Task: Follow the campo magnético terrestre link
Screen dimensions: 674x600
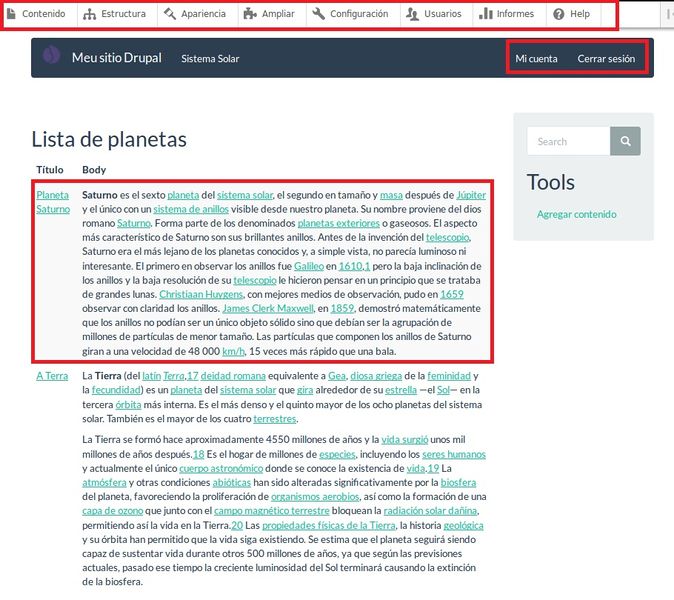Action: click(272, 511)
